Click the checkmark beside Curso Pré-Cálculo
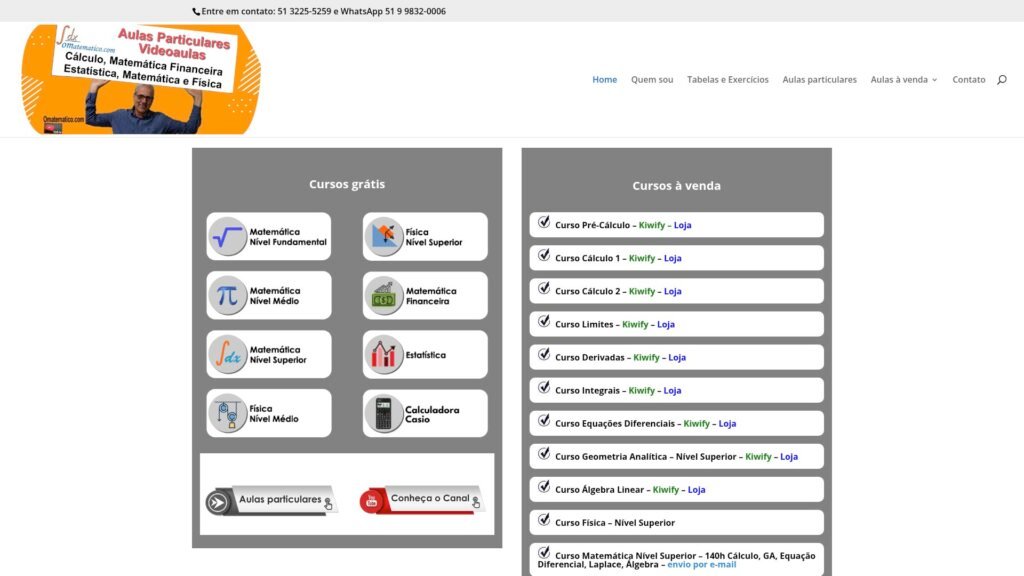Image resolution: width=1024 pixels, height=576 pixels. click(544, 223)
